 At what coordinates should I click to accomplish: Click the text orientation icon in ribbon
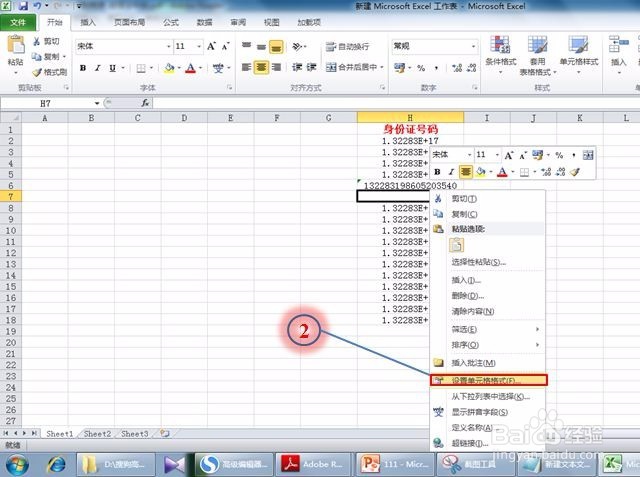(x=298, y=47)
